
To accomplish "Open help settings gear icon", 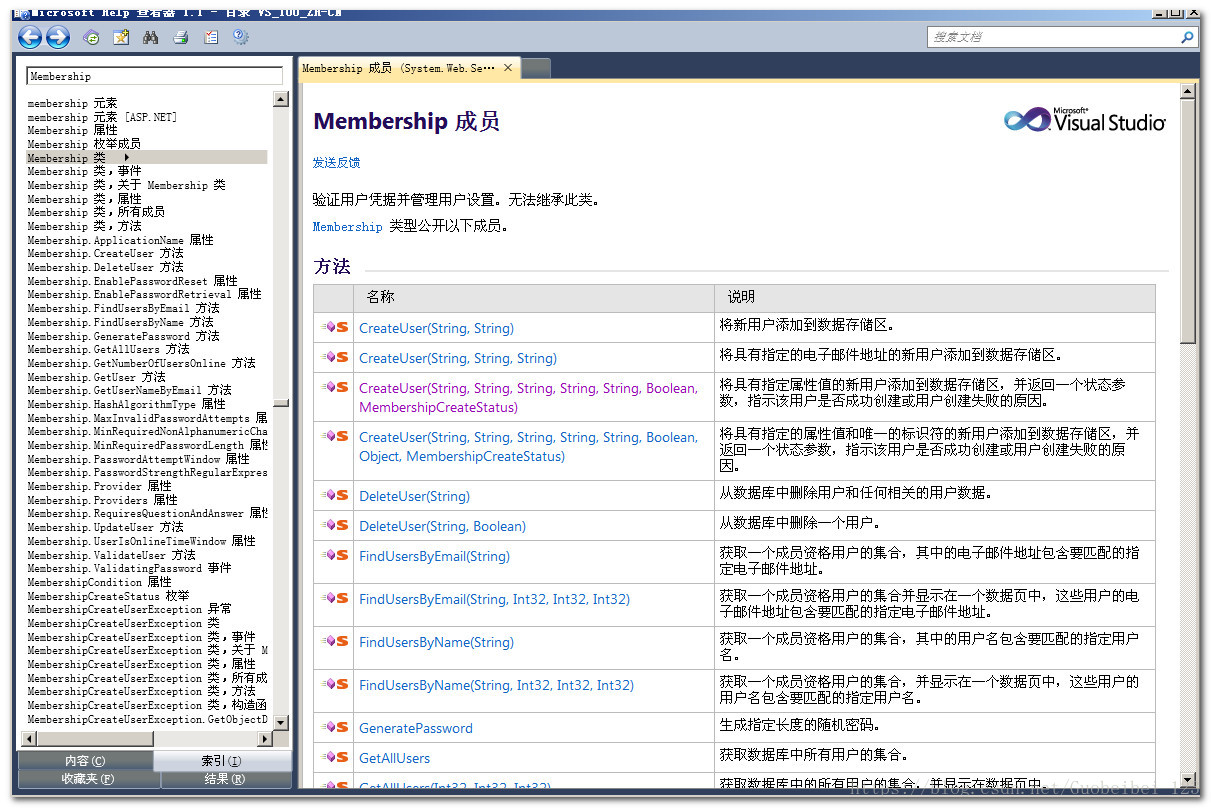I will 241,38.
